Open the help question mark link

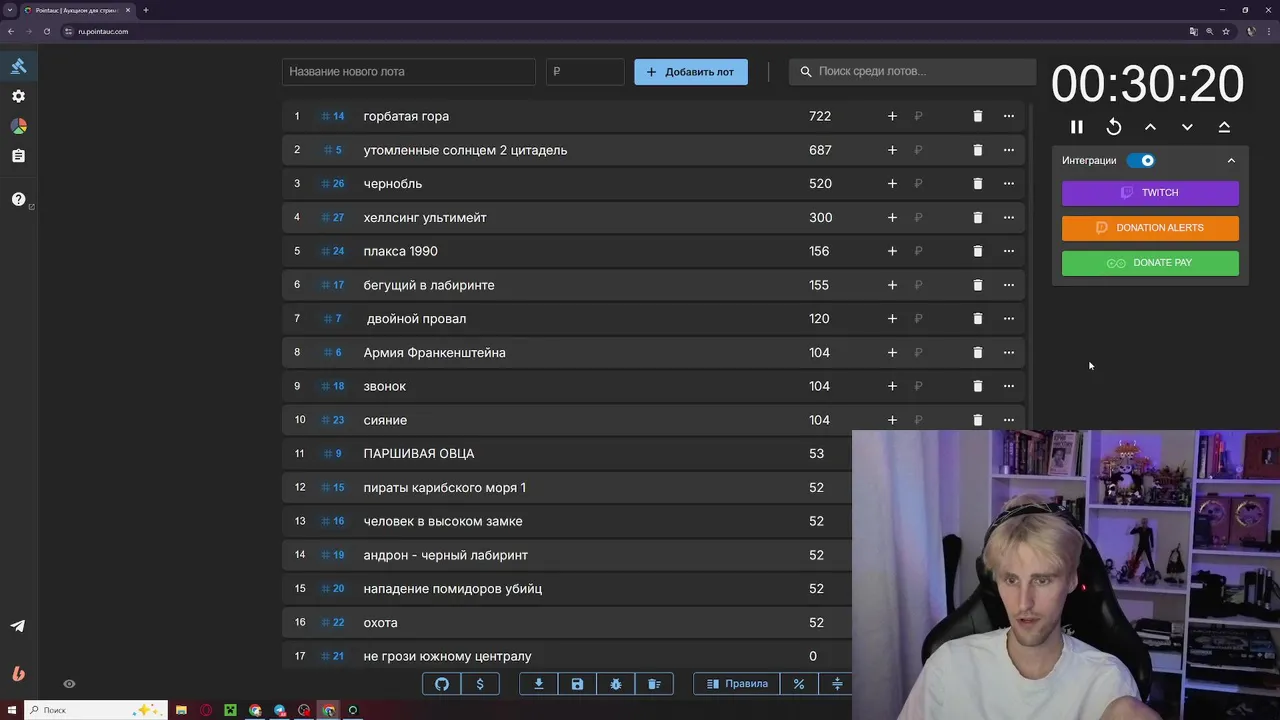[x=18, y=199]
